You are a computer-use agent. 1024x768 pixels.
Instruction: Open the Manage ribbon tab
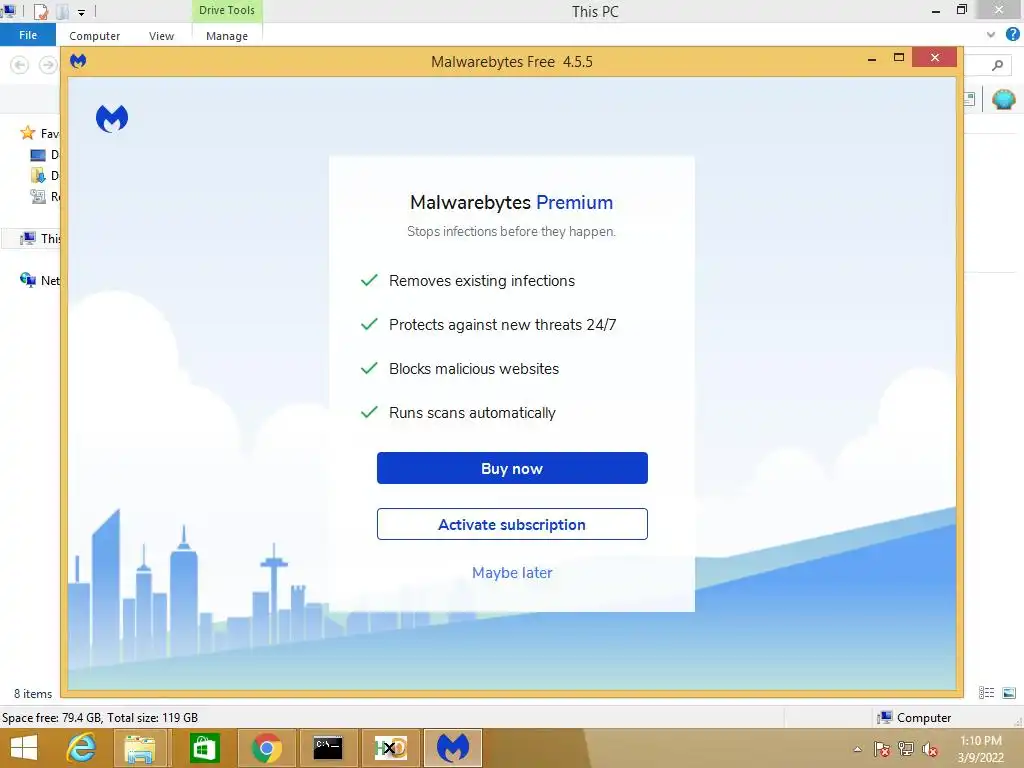(227, 36)
